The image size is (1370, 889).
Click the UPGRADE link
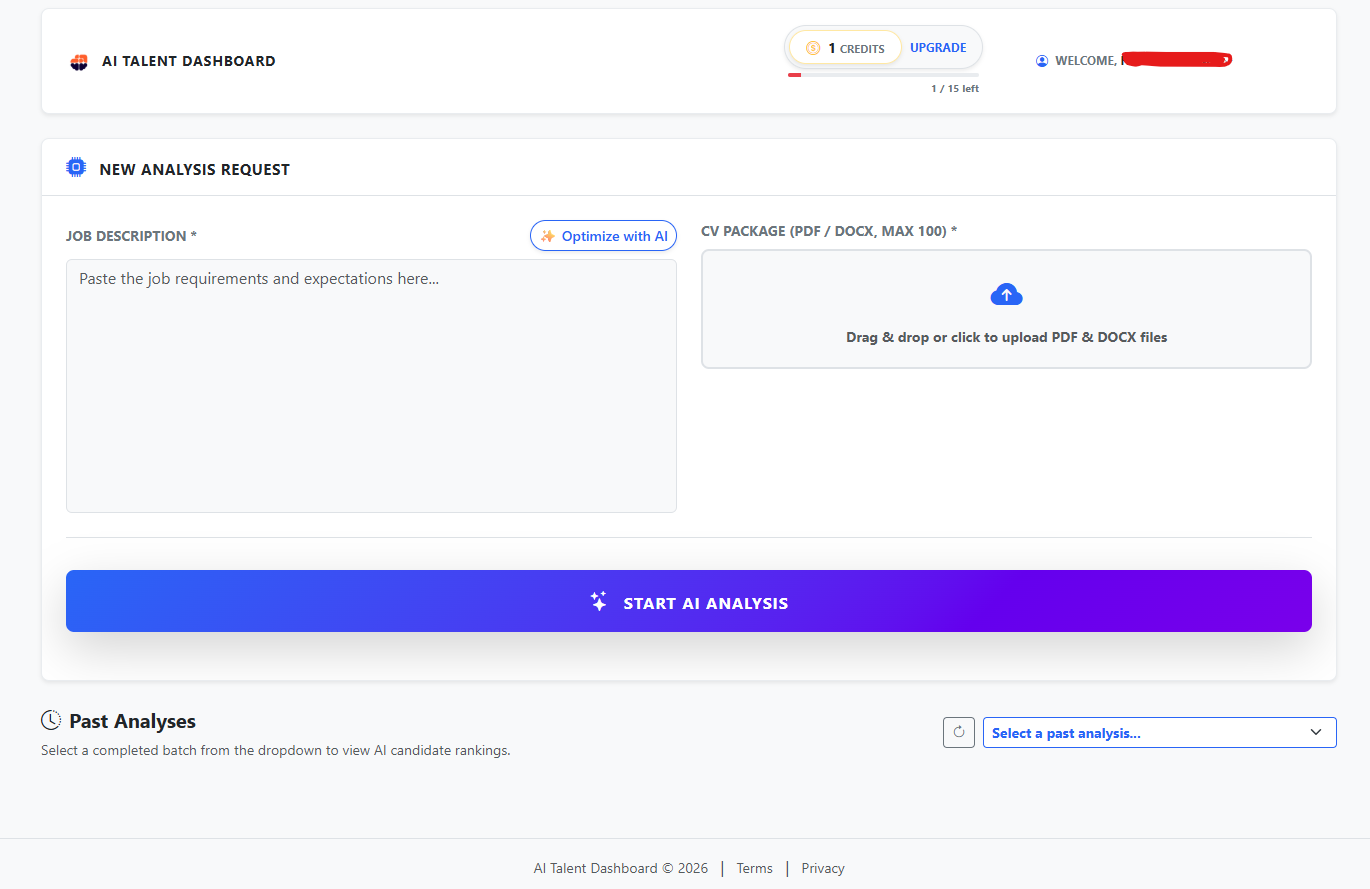click(x=937, y=47)
